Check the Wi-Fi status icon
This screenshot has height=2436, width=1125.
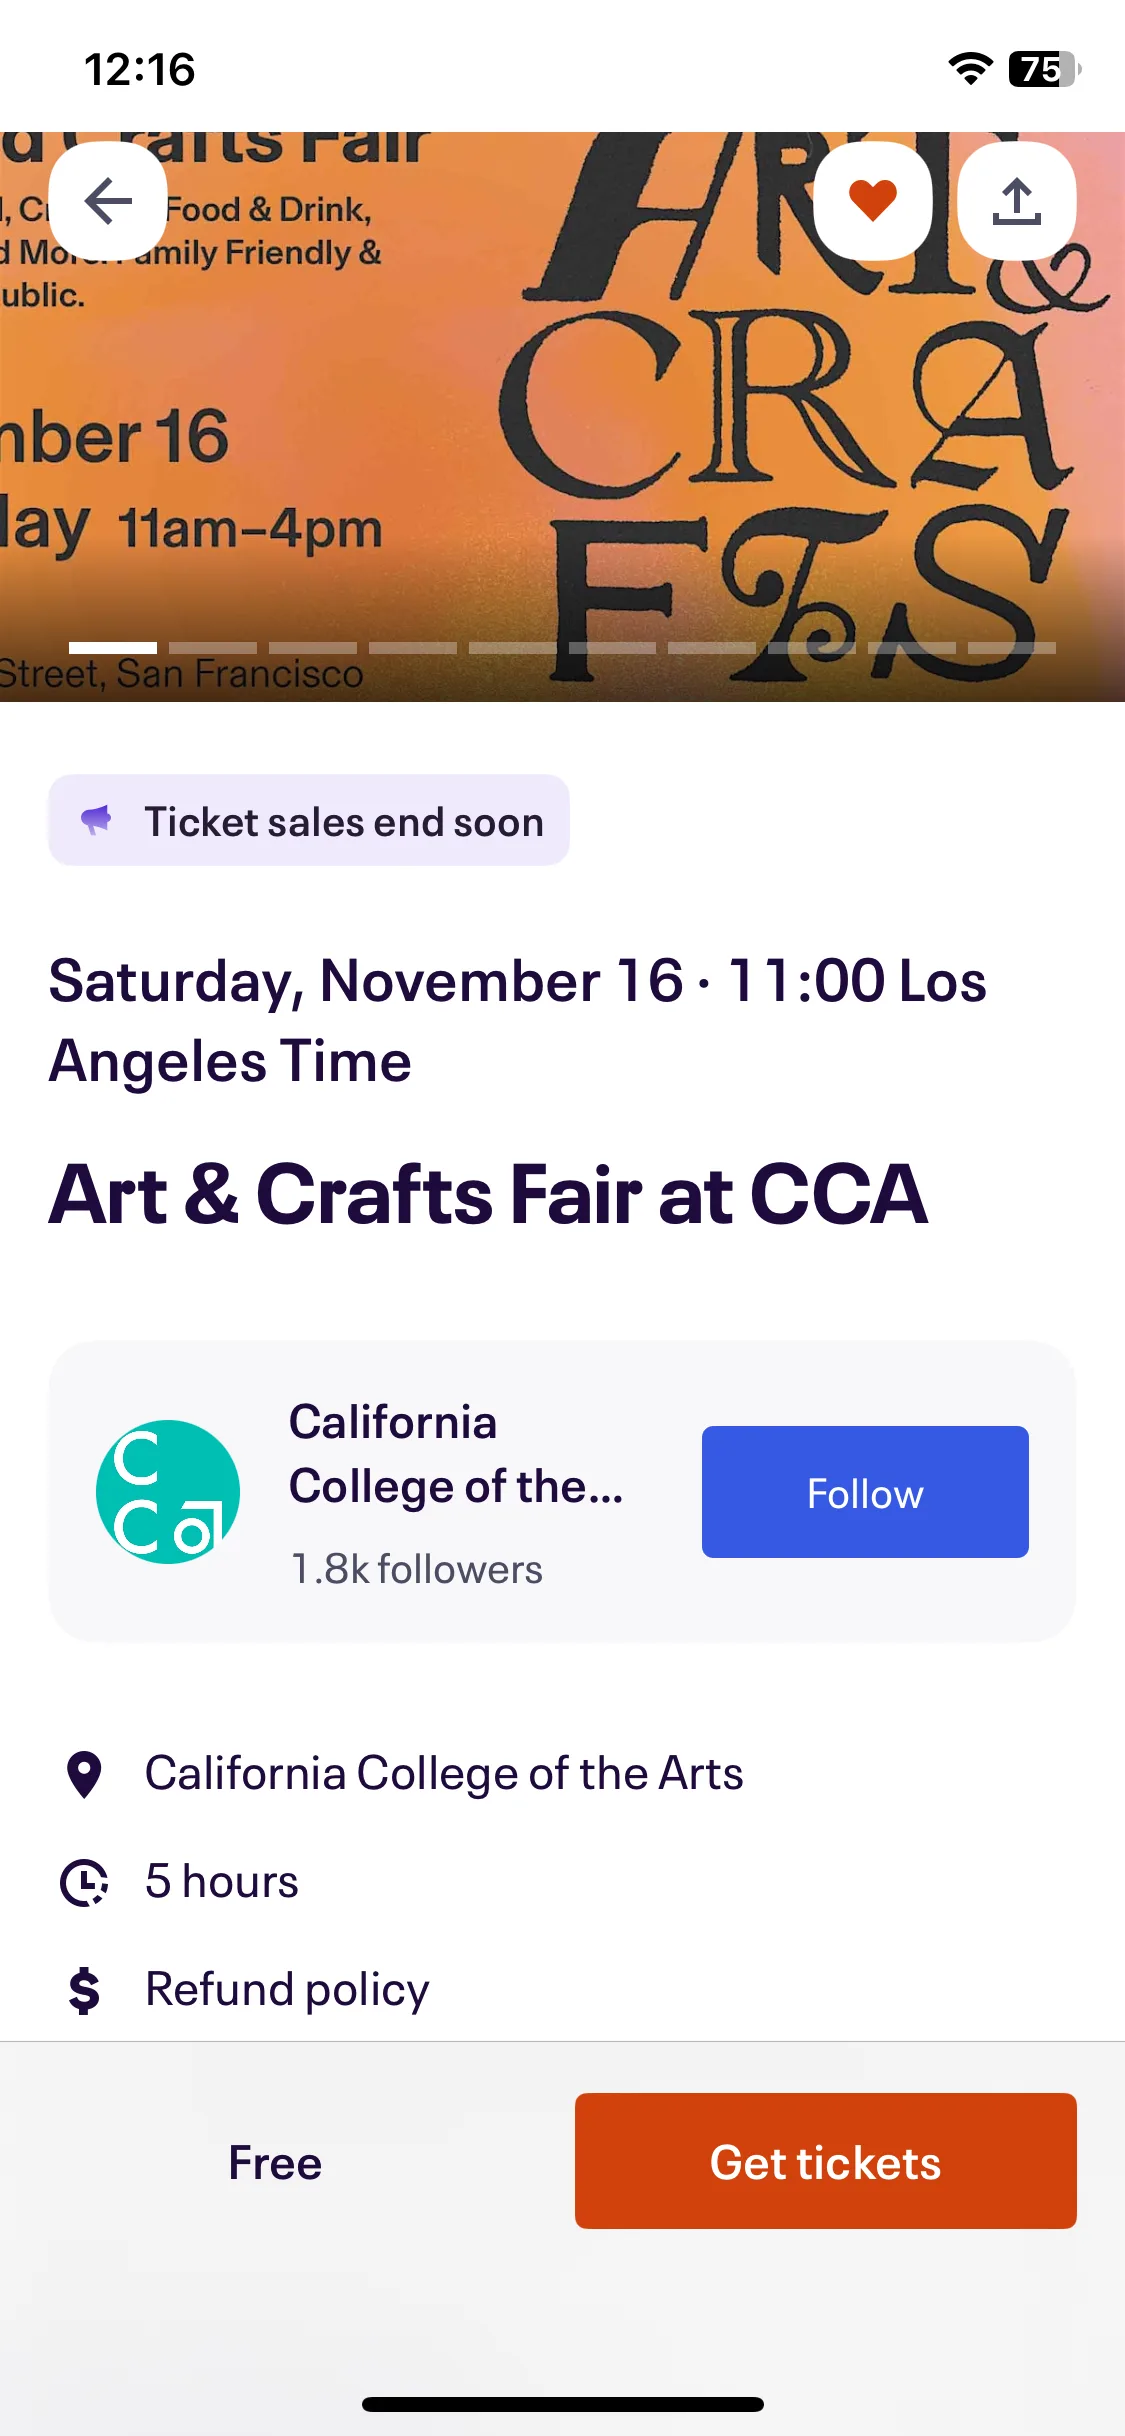coord(970,69)
